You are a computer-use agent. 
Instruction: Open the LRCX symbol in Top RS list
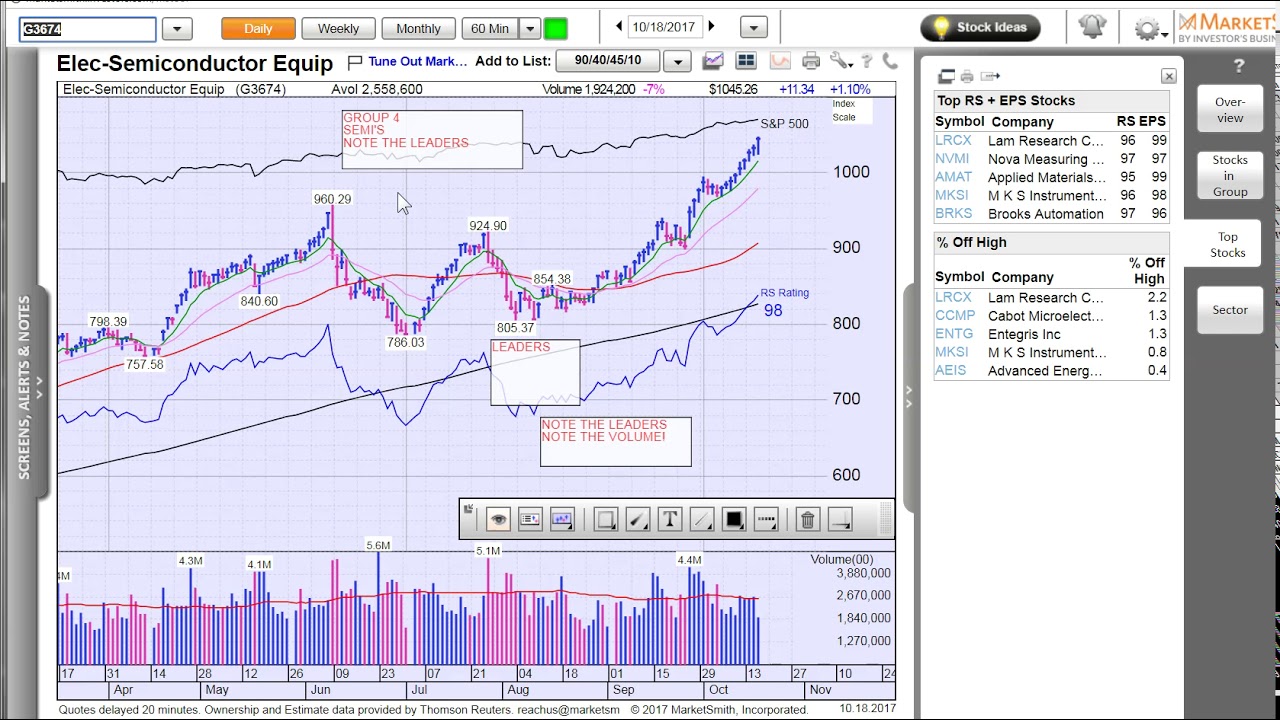pyautogui.click(x=955, y=141)
